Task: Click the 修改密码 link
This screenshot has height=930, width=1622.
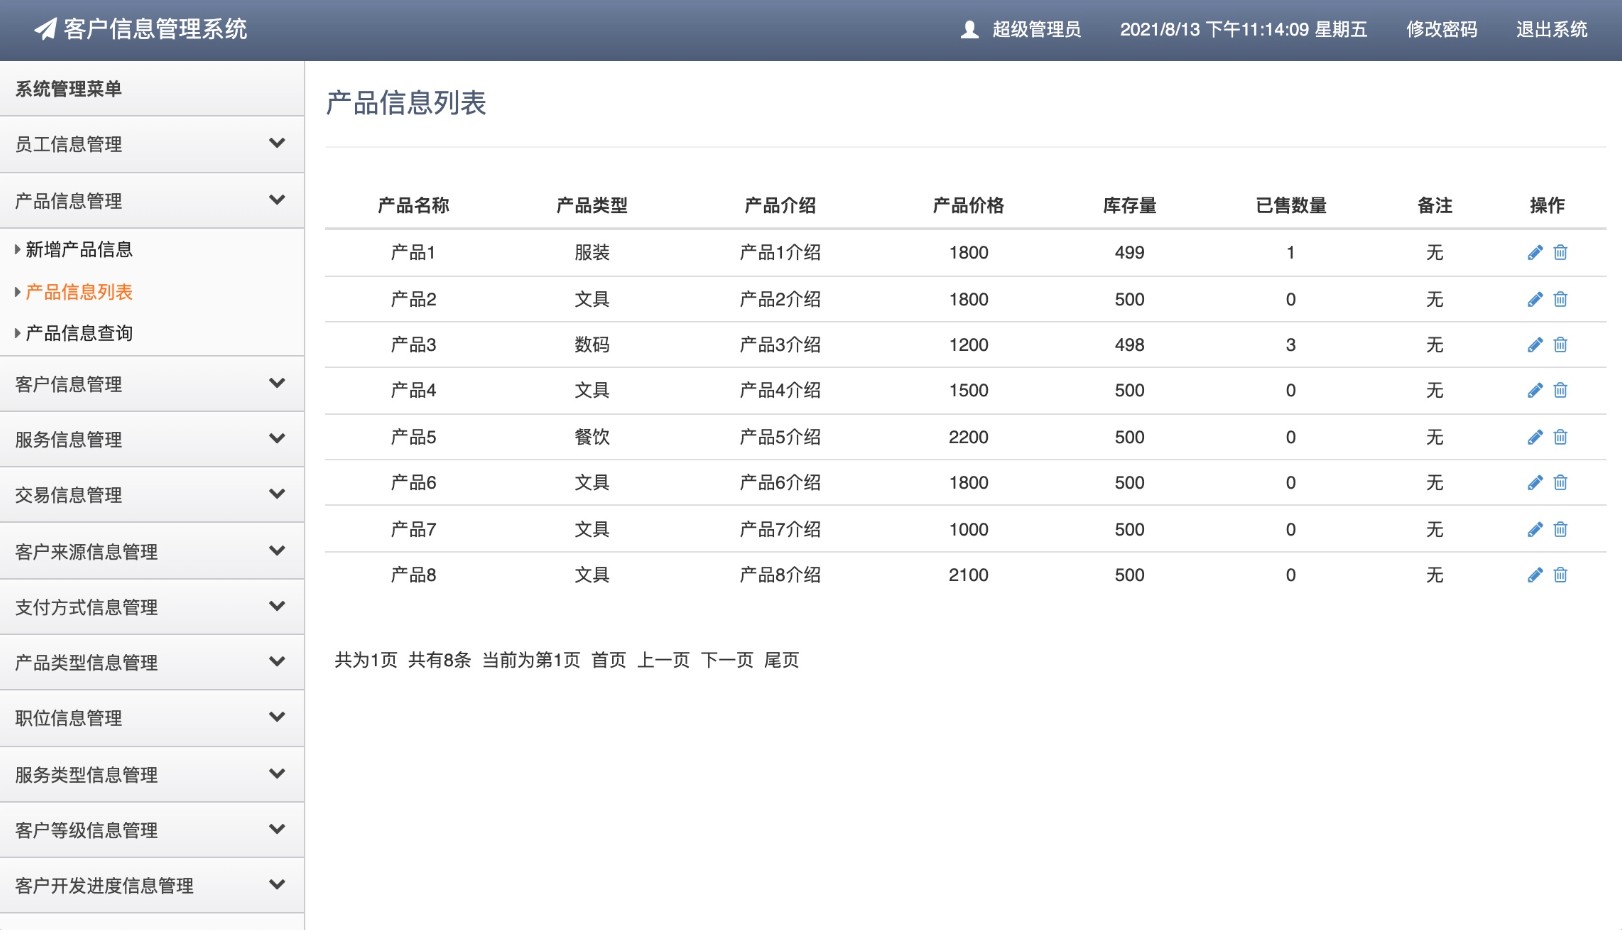Action: pyautogui.click(x=1441, y=30)
